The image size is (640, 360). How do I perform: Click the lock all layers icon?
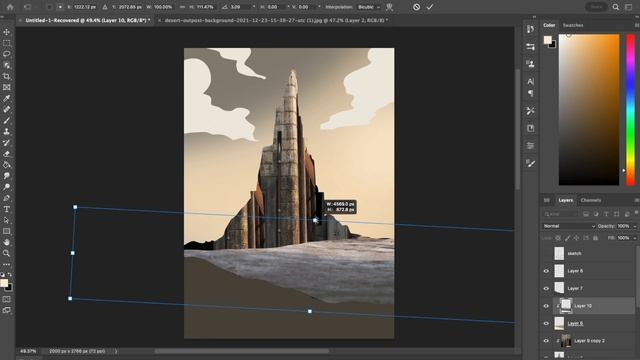coord(595,238)
